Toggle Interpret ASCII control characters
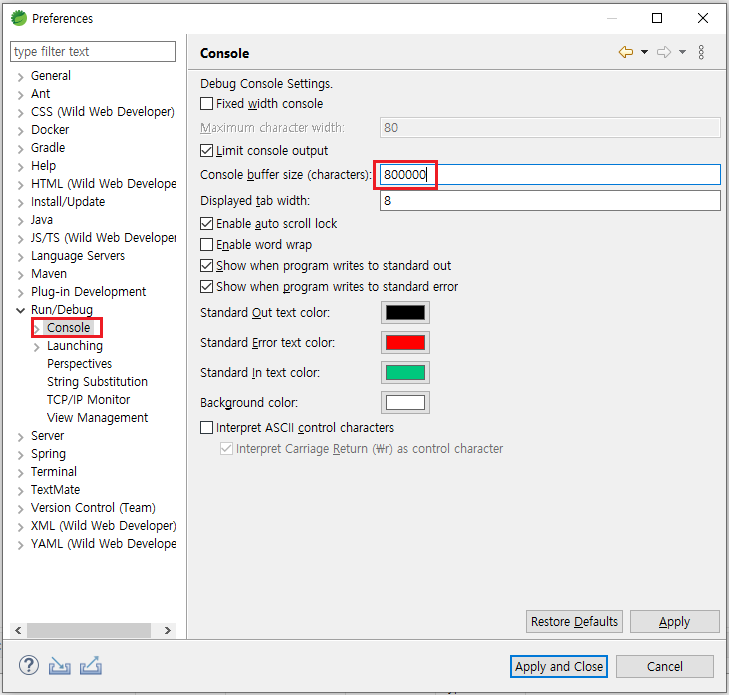The height and width of the screenshot is (695, 729). pos(207,428)
